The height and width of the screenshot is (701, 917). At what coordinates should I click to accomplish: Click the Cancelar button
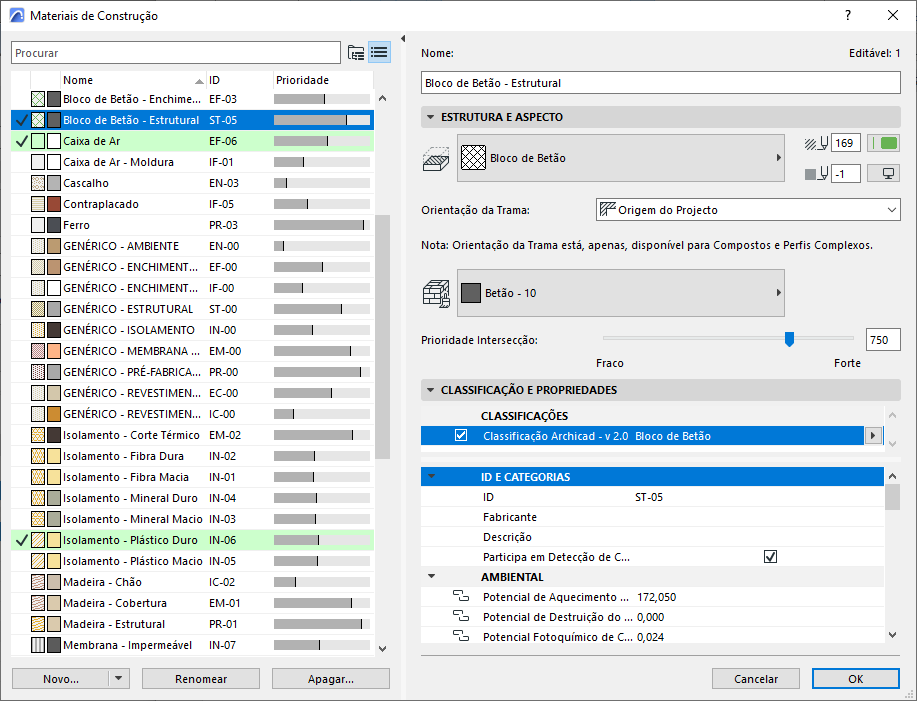(756, 679)
